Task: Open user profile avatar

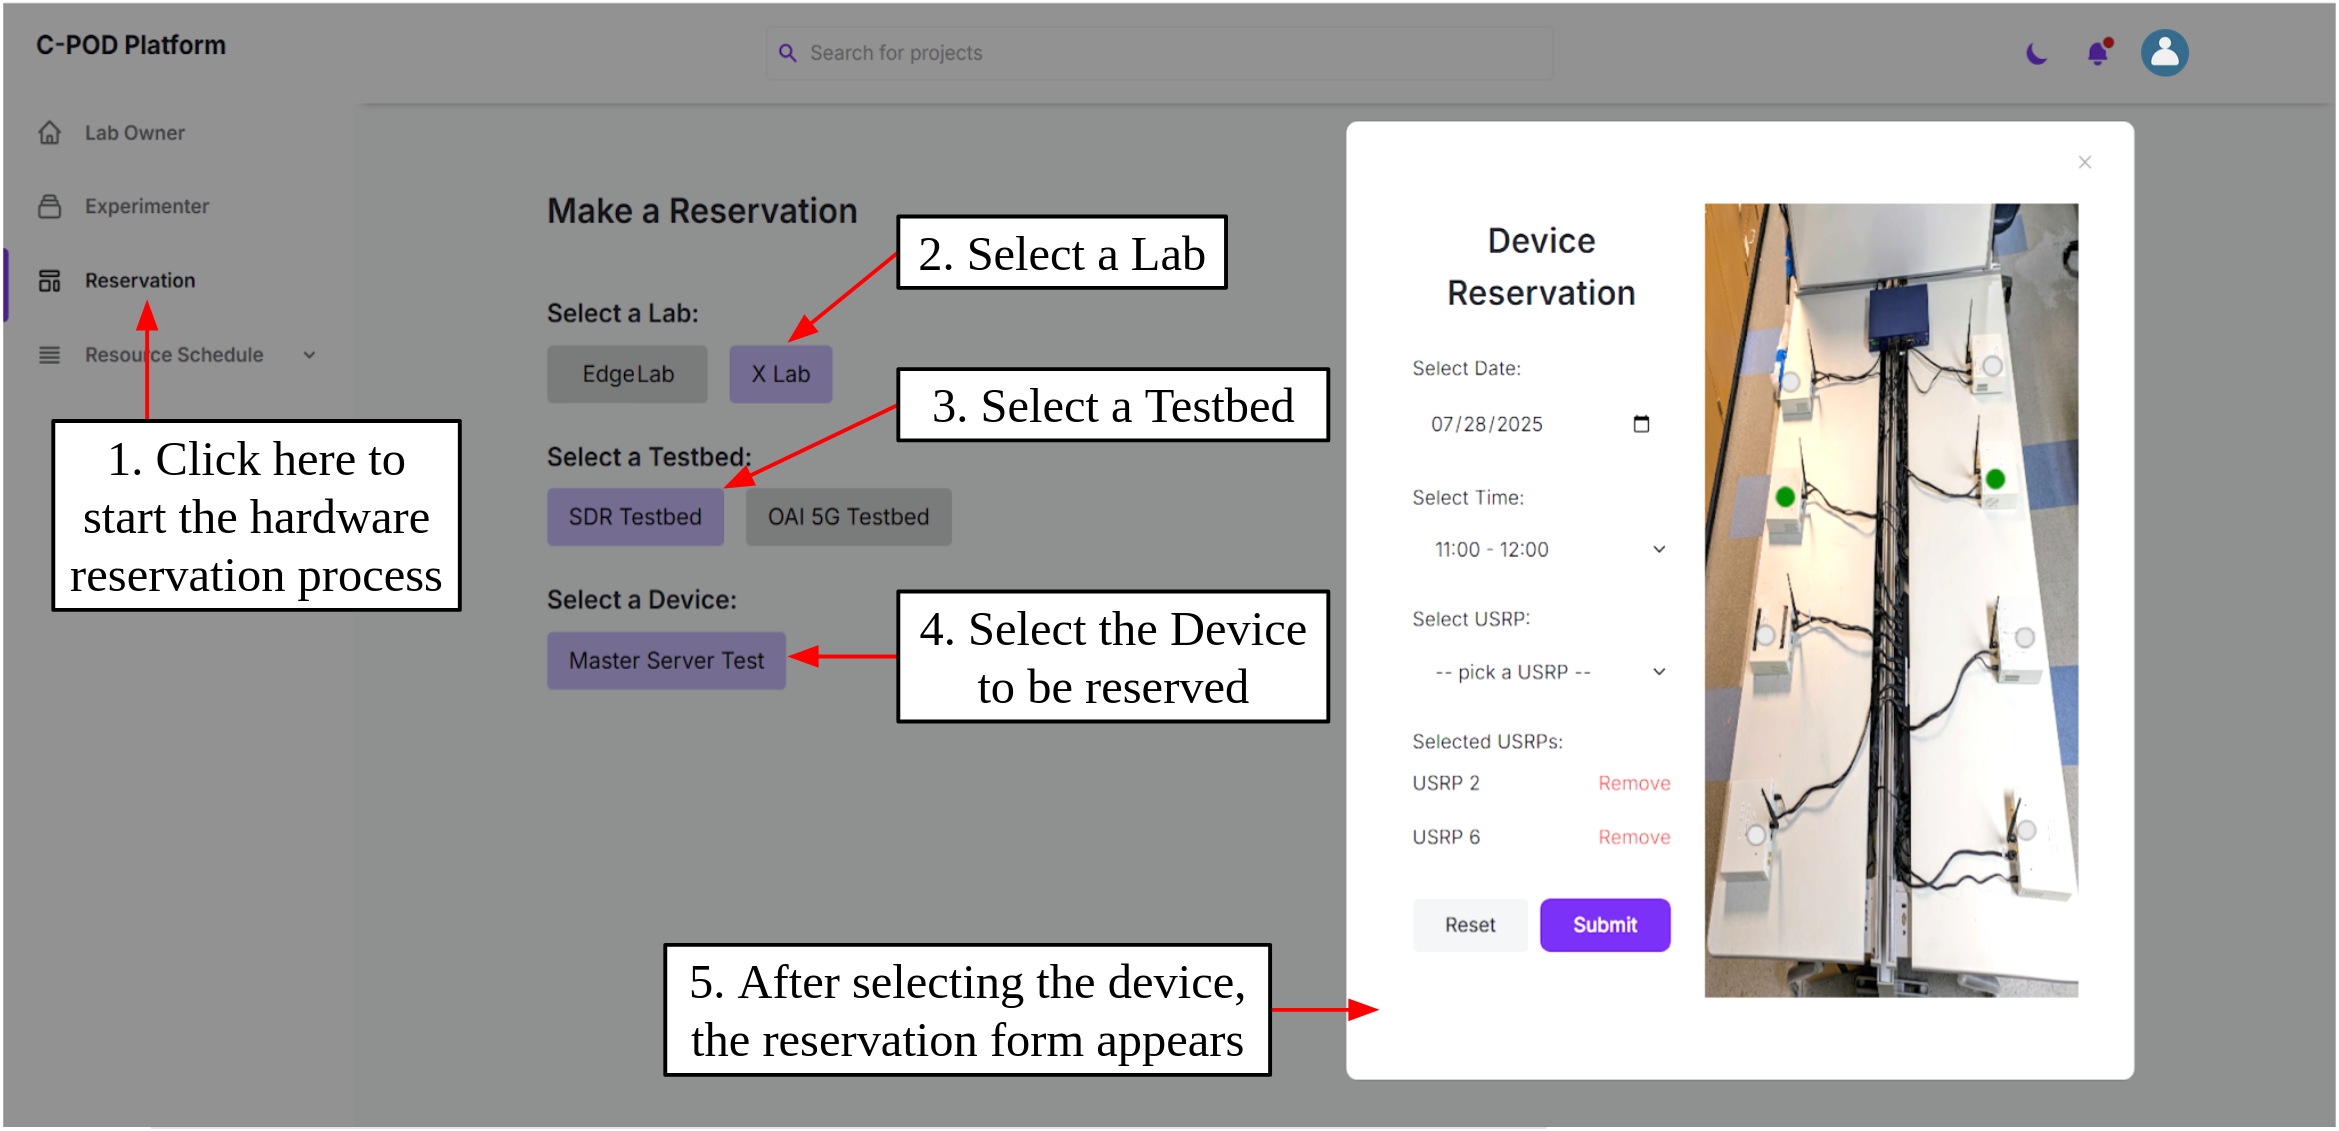Action: click(2164, 53)
